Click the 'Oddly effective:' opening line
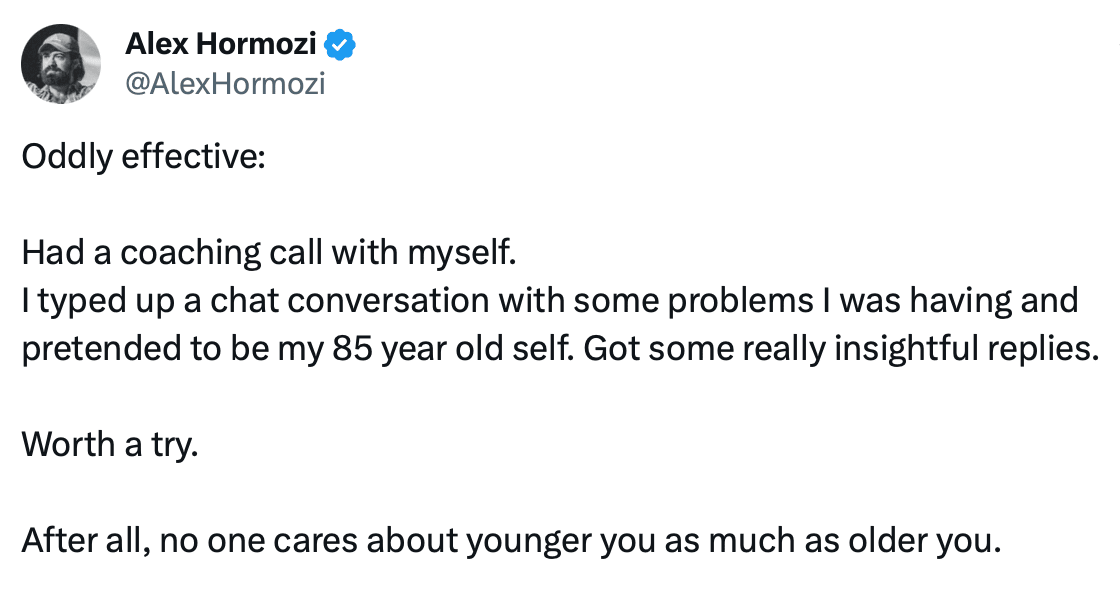1120x590 pixels. pos(144,156)
